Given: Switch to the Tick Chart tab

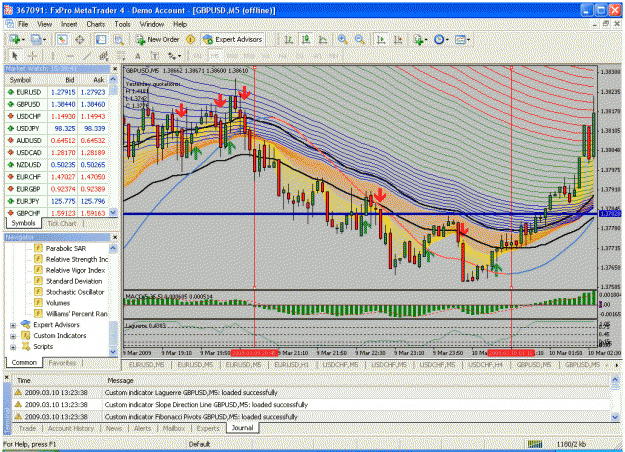Looking at the screenshot, I should (62, 224).
